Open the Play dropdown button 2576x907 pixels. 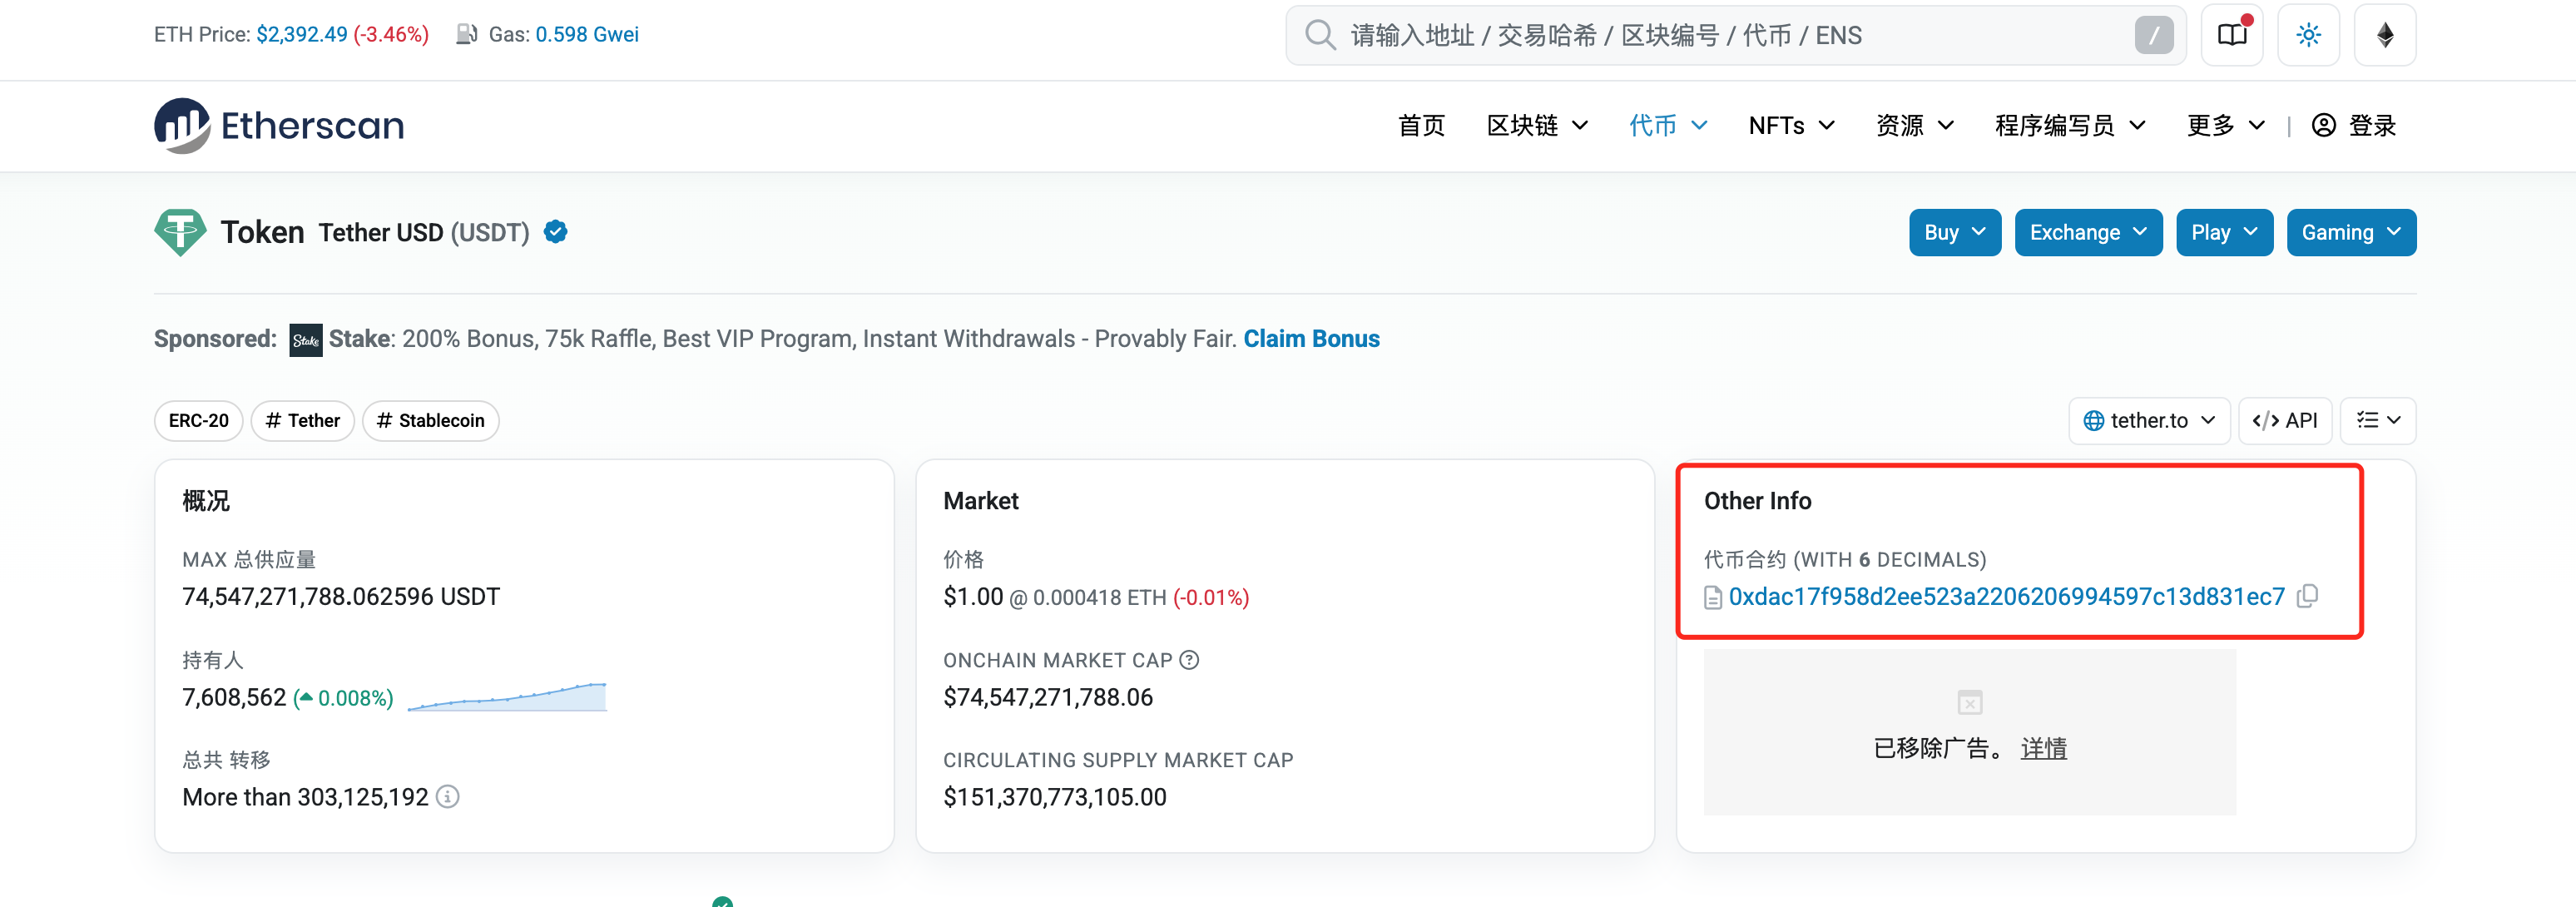(x=2224, y=233)
